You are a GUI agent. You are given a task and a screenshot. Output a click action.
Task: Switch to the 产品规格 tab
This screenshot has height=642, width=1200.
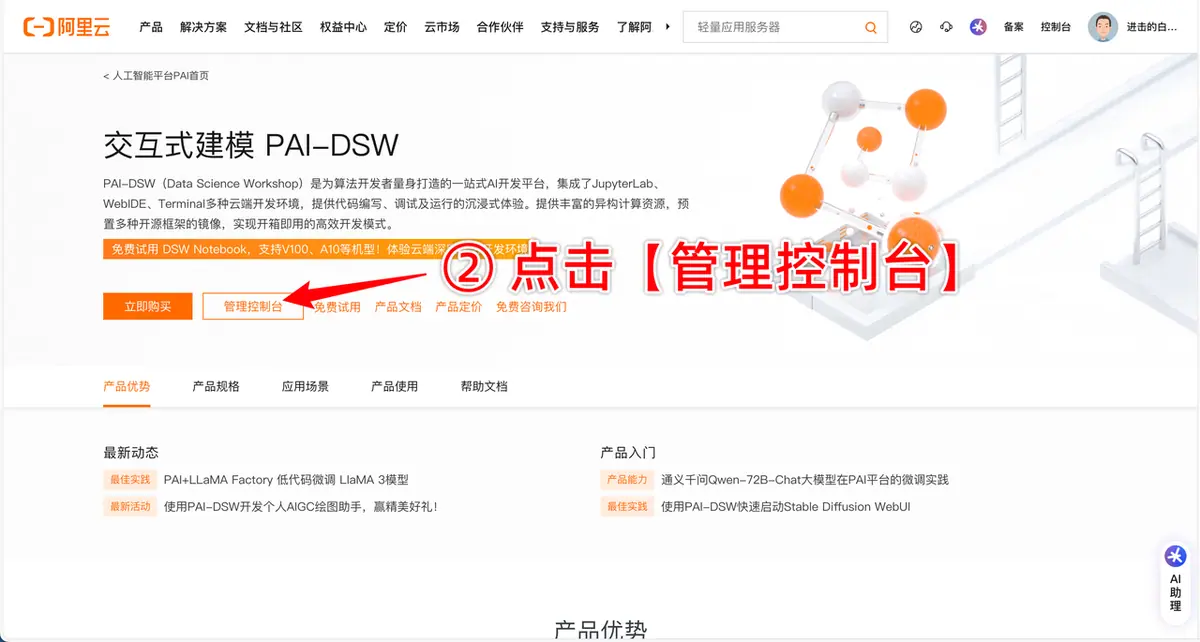pos(216,386)
